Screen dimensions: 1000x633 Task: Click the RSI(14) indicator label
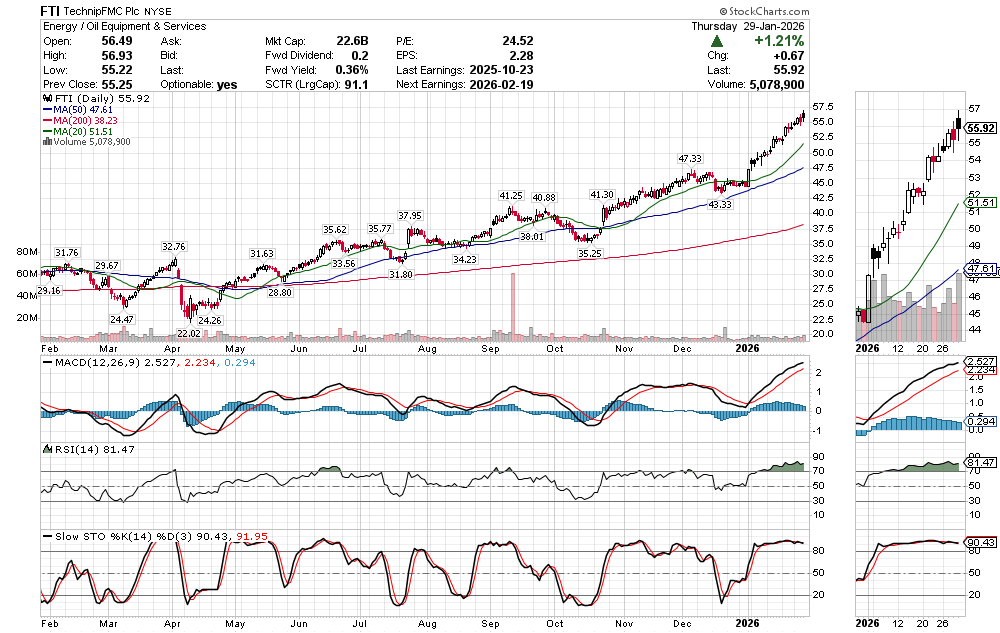point(66,449)
